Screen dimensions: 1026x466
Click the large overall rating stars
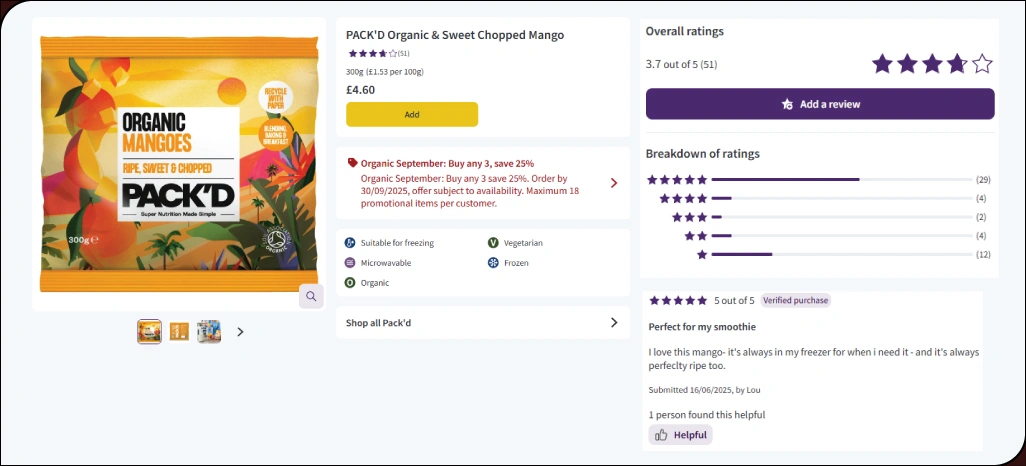(x=932, y=64)
